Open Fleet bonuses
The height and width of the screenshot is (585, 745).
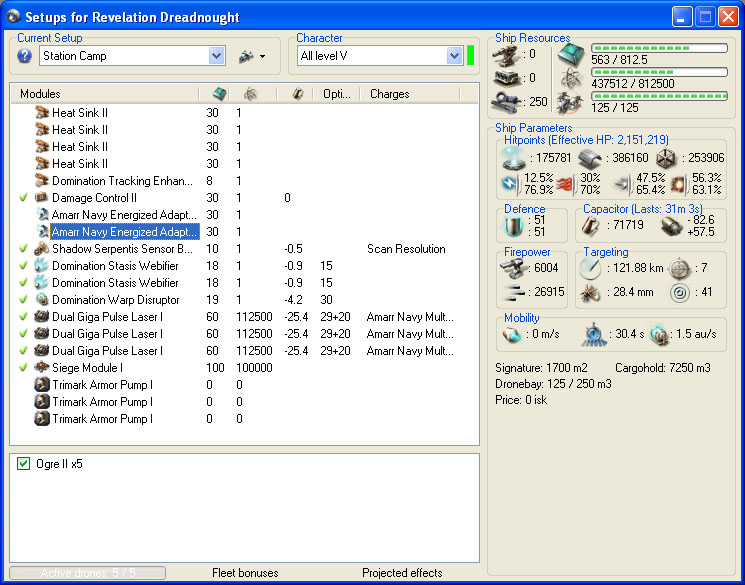(x=245, y=573)
